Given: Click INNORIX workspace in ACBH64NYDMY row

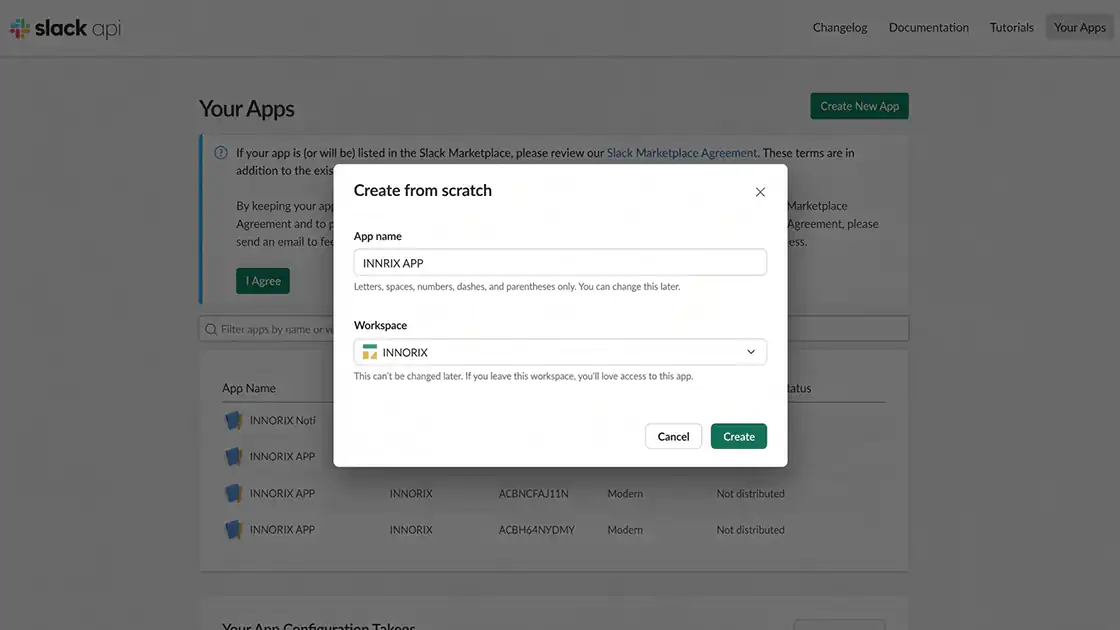Looking at the screenshot, I should click(411, 530).
